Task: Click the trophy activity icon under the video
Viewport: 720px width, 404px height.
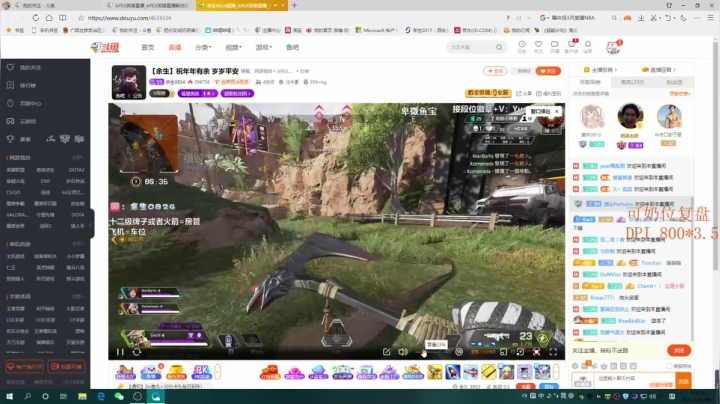Action: point(176,372)
